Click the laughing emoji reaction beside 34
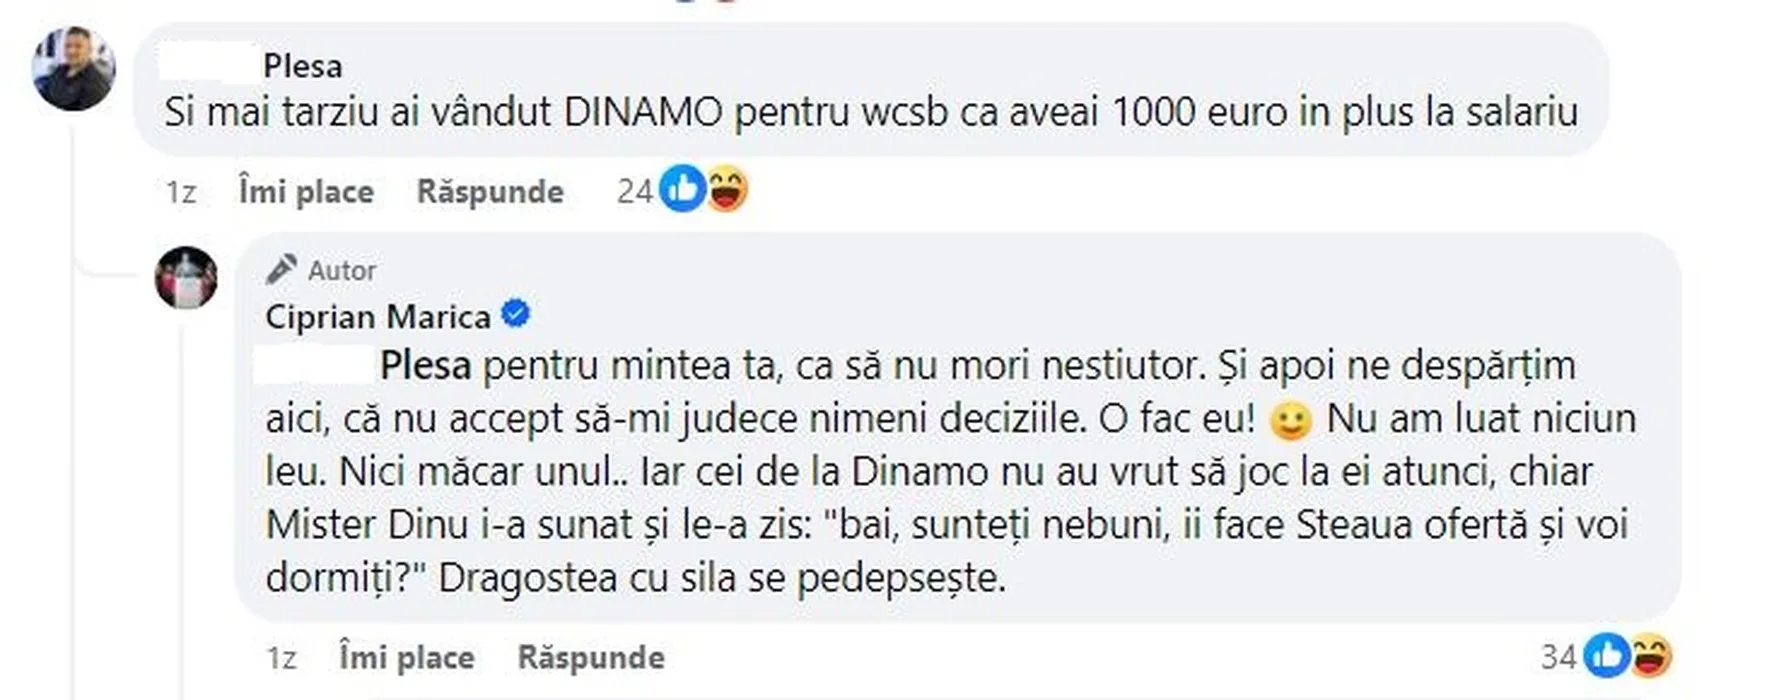The image size is (1774, 700). click(x=1651, y=656)
